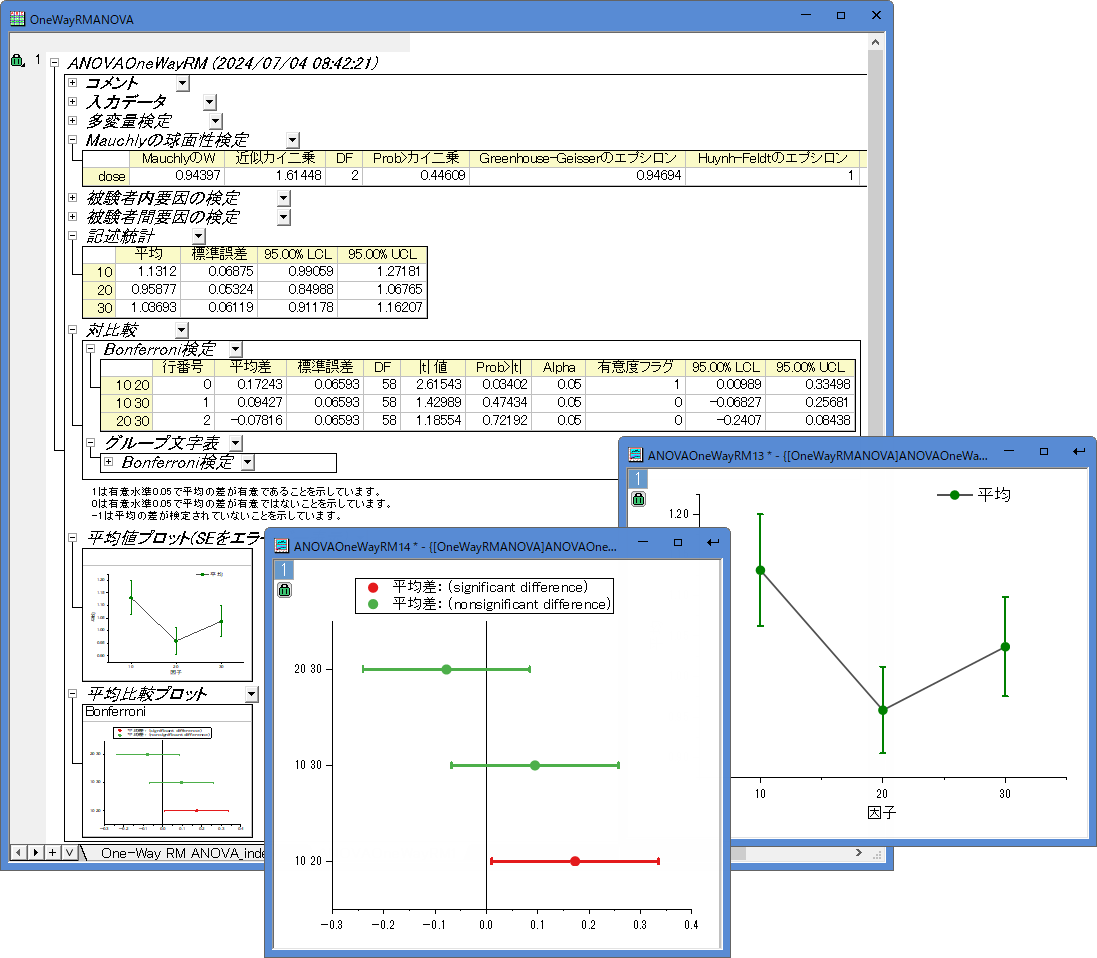Click the green lock icon beside ANOVAOneWayRM
Image resolution: width=1097 pixels, height=958 pixels.
[x=17, y=61]
